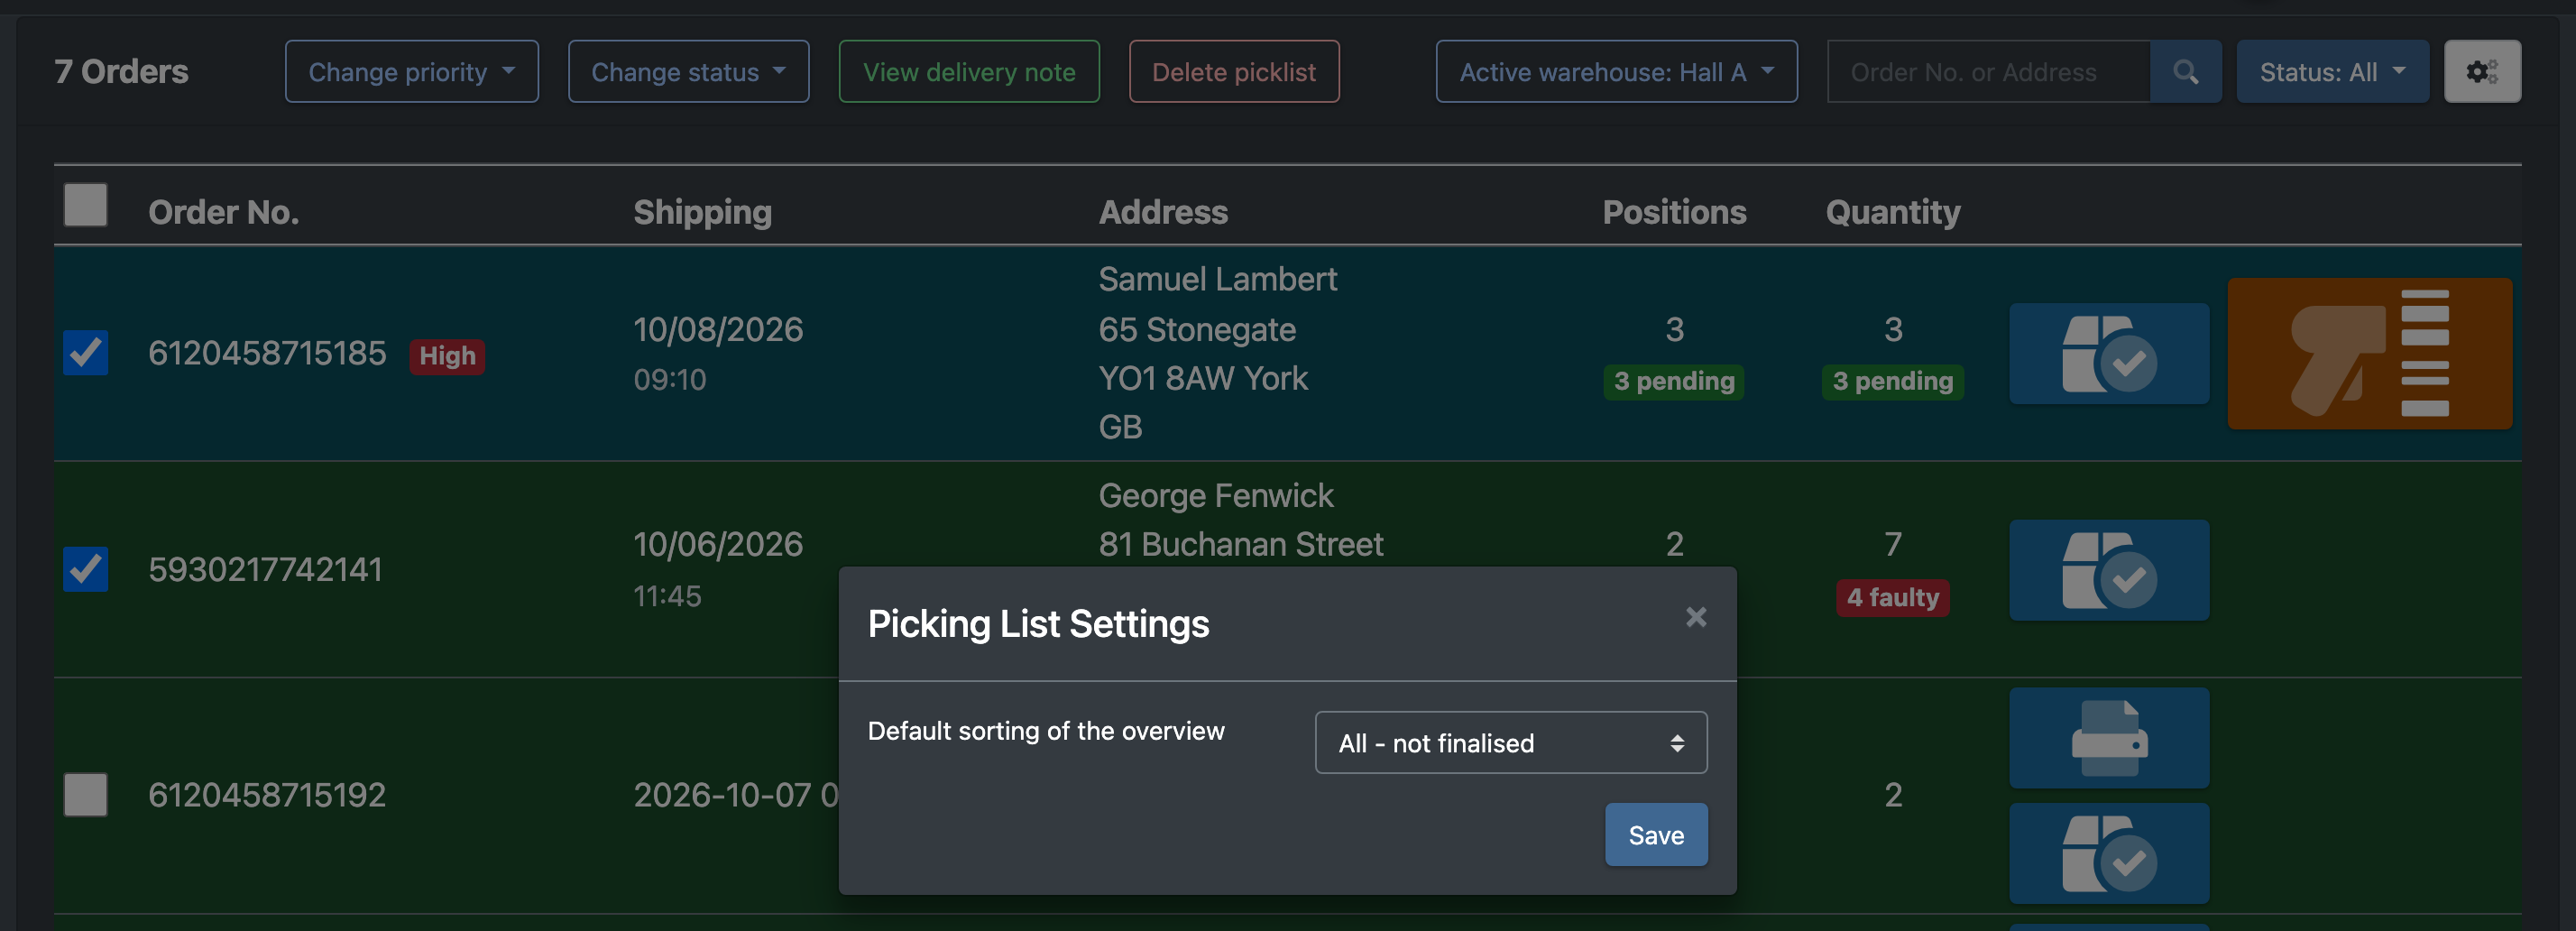Click the '3 pending' badge under Positions

coord(1674,381)
